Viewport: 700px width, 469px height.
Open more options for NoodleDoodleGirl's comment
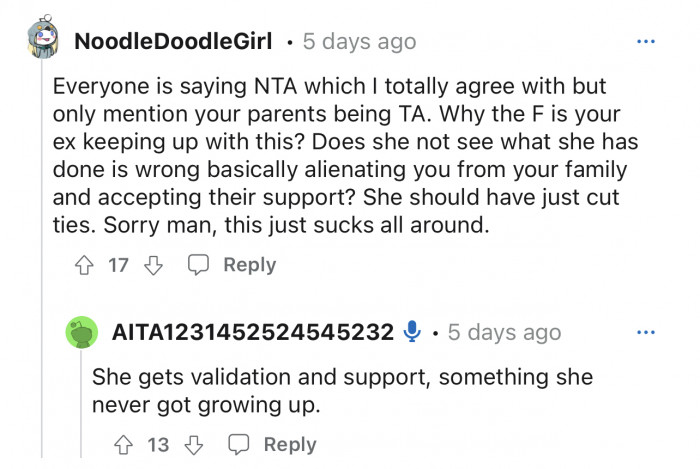pos(646,42)
